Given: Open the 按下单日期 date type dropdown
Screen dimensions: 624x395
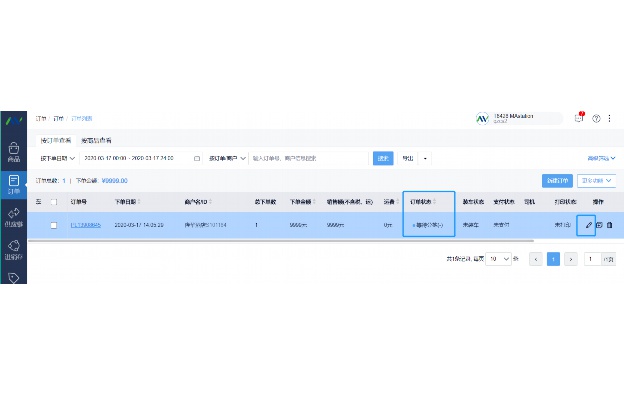Looking at the screenshot, I should point(58,158).
